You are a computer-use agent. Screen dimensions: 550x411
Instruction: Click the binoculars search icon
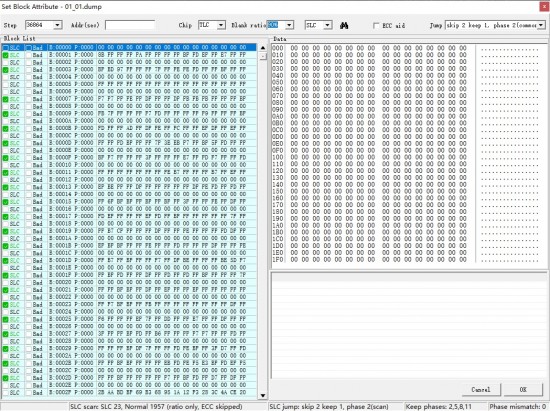(x=344, y=25)
